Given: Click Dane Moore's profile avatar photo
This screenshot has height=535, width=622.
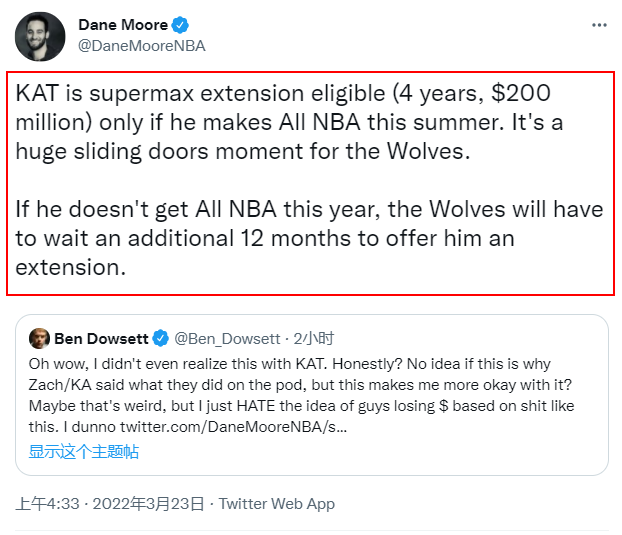Looking at the screenshot, I should (40, 36).
